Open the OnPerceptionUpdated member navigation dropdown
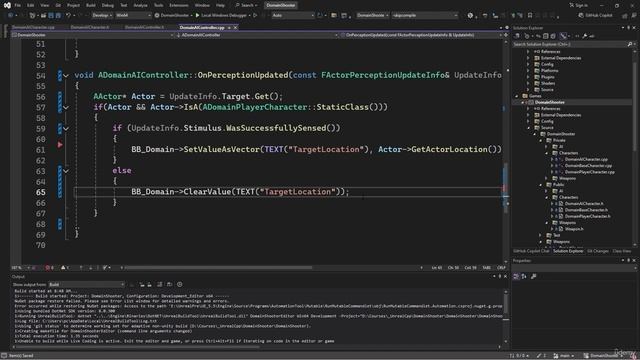This screenshot has height=360, width=640. (422, 35)
